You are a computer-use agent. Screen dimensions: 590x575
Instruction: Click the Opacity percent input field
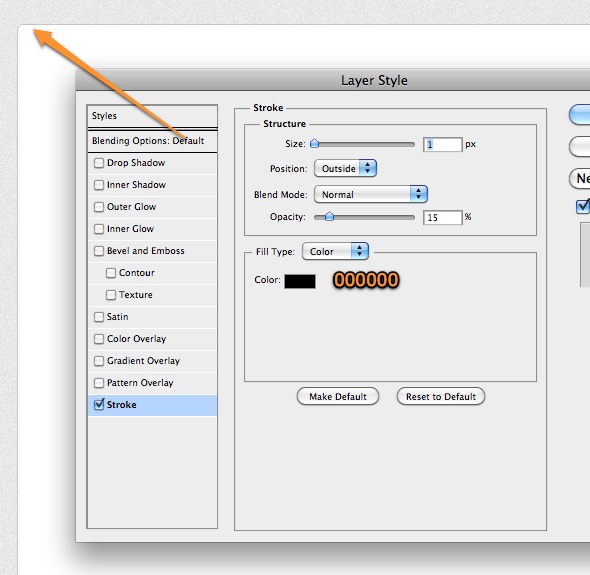442,218
